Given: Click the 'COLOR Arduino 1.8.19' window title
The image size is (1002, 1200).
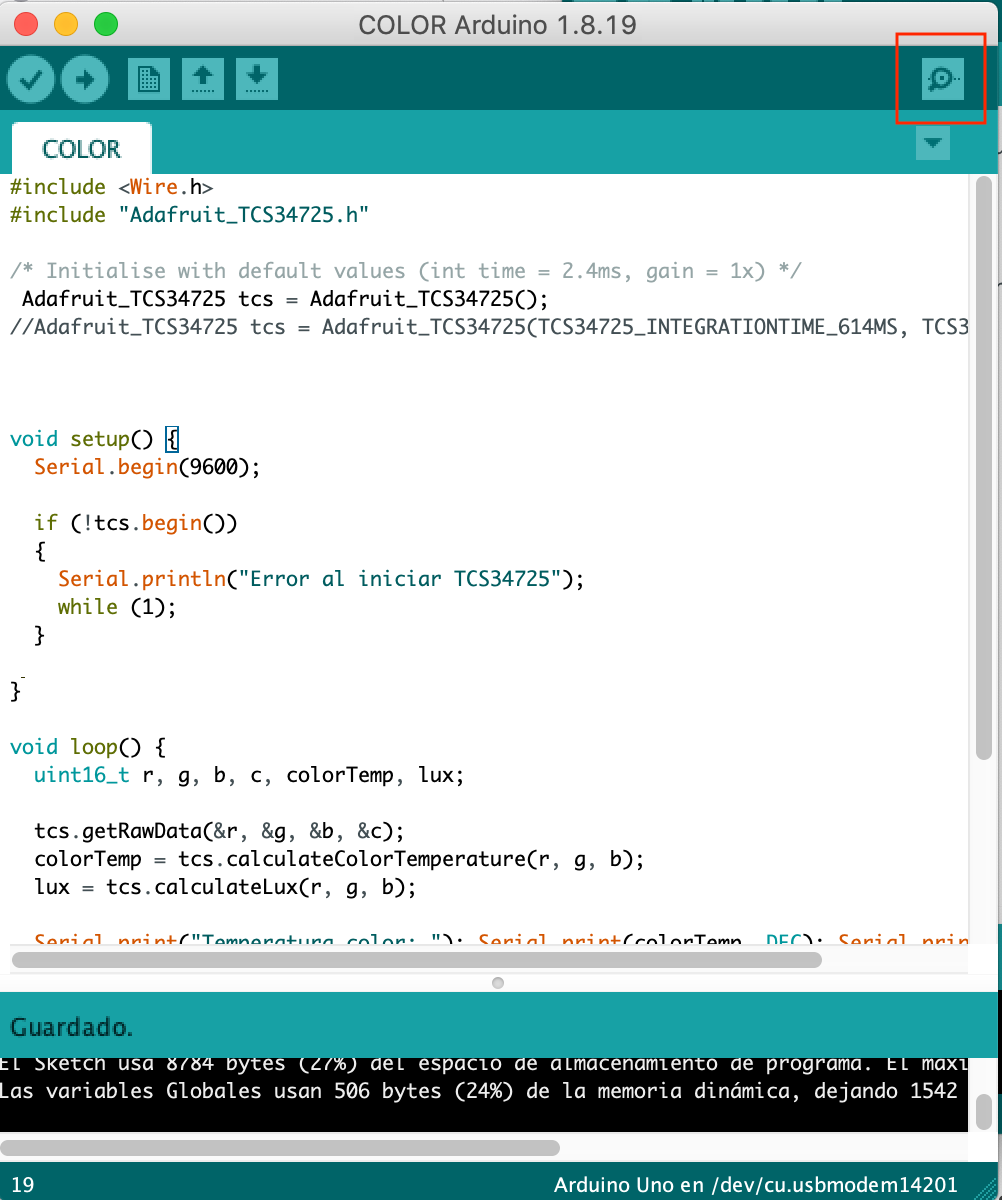Looking at the screenshot, I should (497, 24).
